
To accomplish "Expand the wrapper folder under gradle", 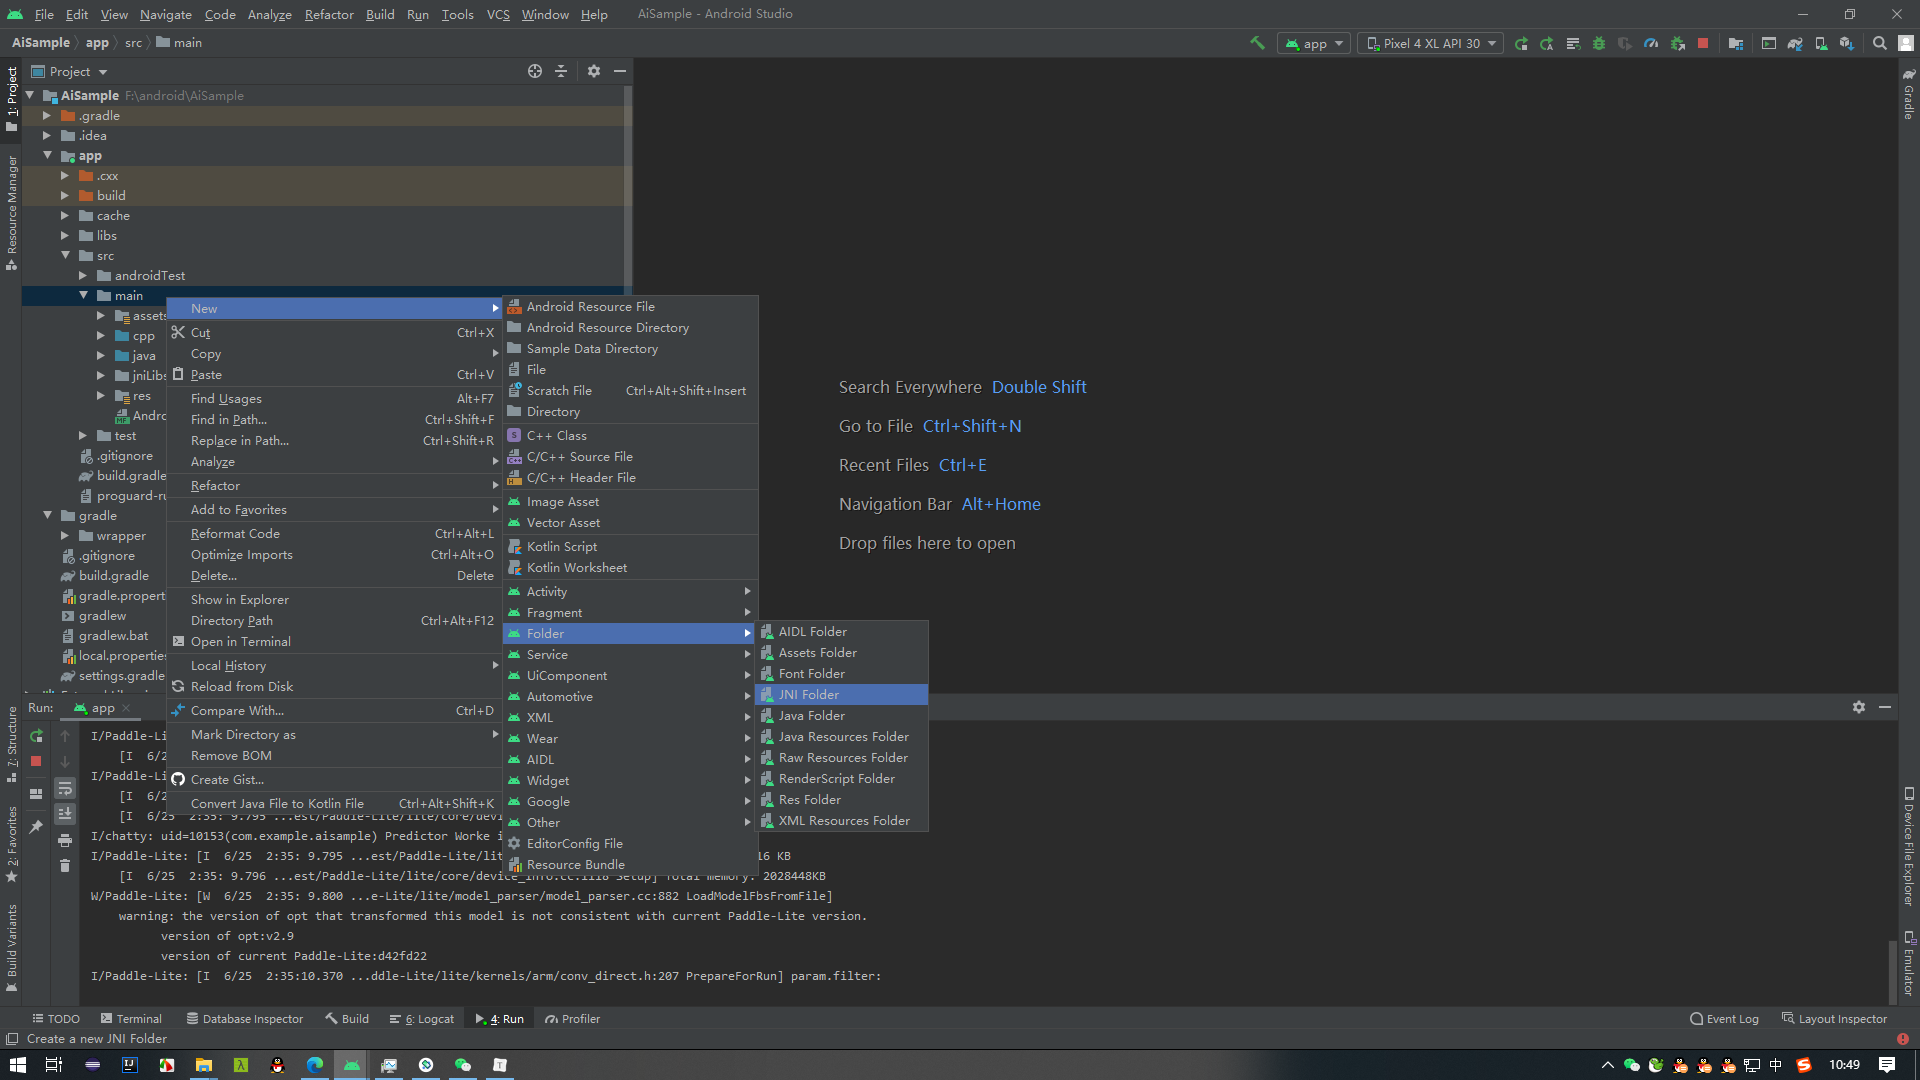I will (65, 536).
